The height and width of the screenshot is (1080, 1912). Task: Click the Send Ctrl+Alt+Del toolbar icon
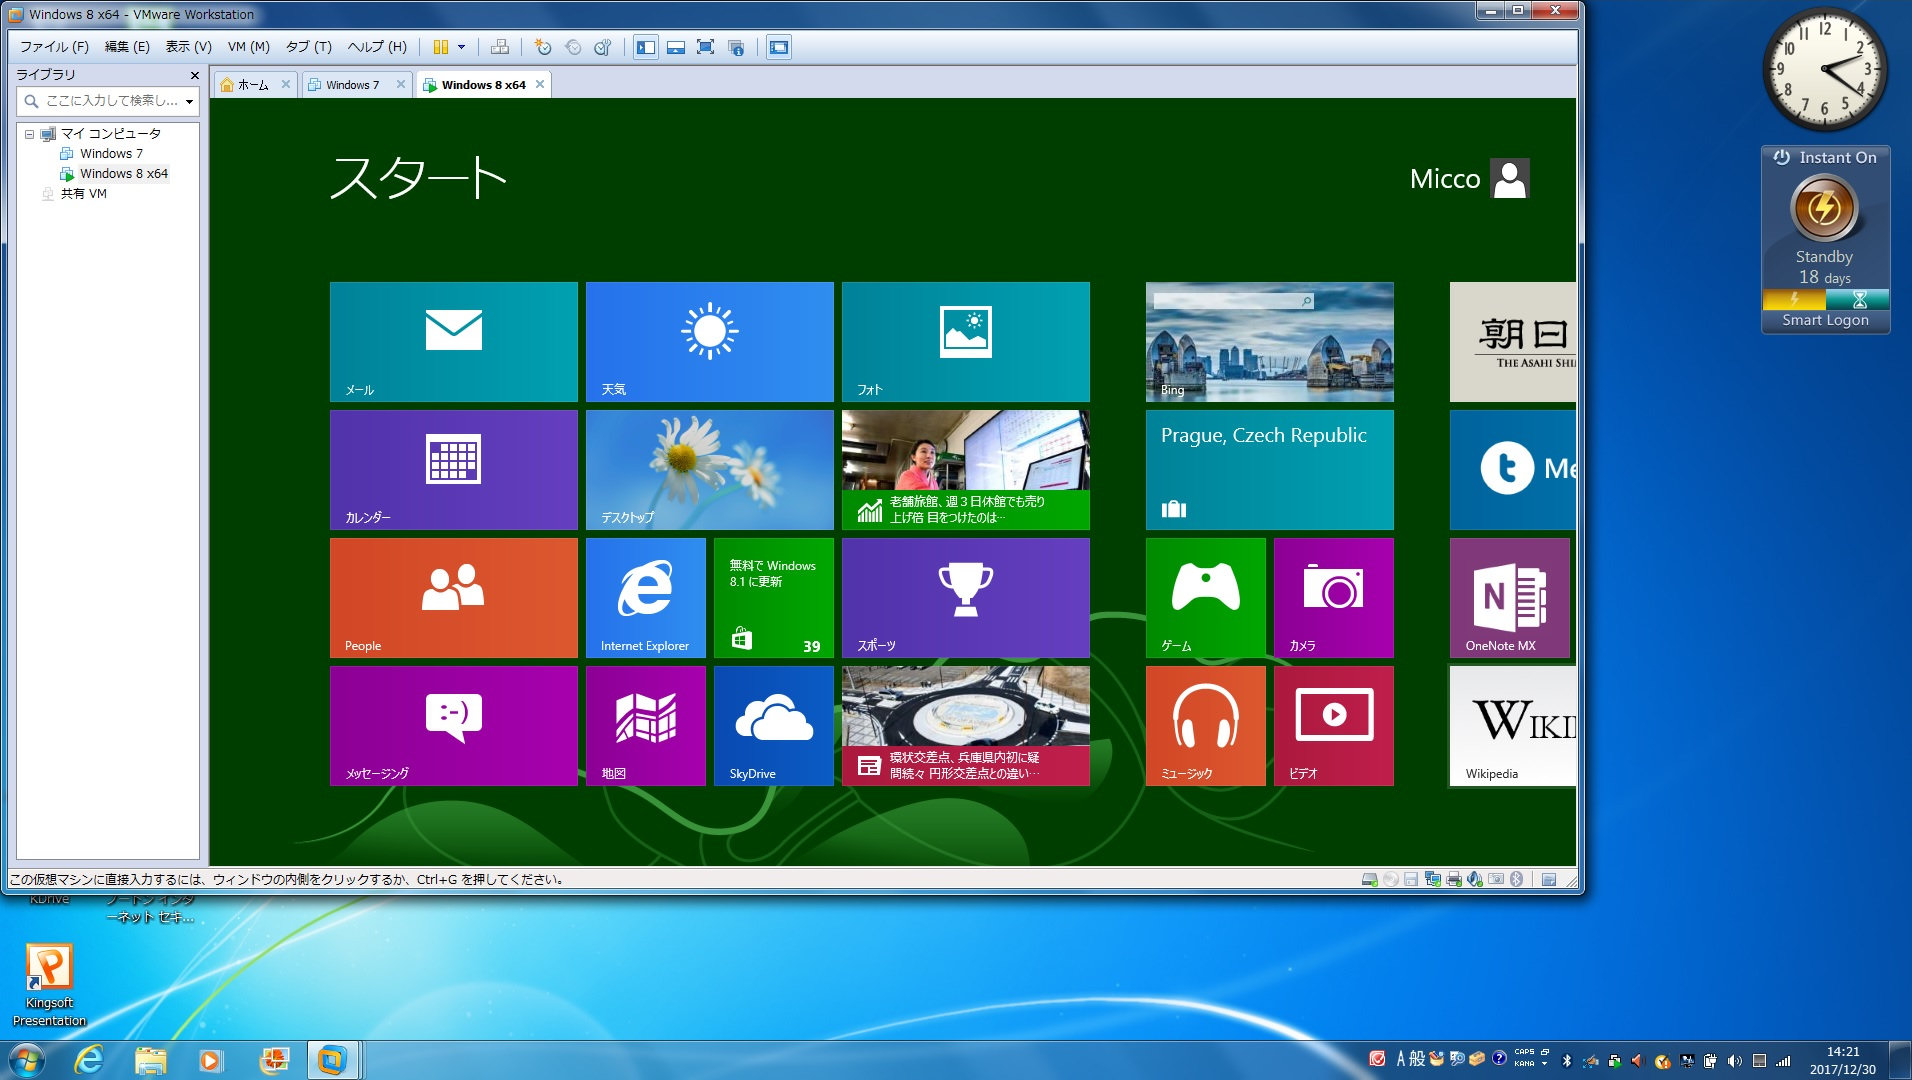[x=500, y=47]
